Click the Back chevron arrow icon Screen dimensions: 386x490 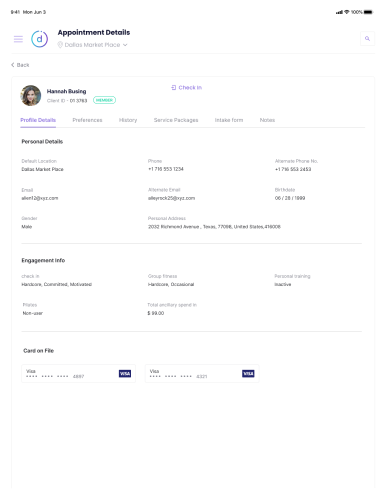13,65
